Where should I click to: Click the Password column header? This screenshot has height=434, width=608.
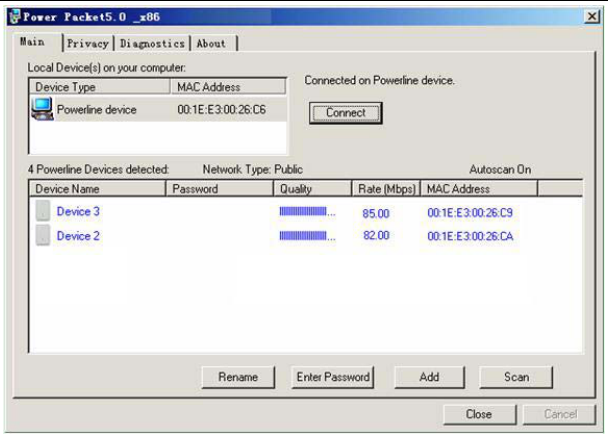pyautogui.click(x=219, y=189)
